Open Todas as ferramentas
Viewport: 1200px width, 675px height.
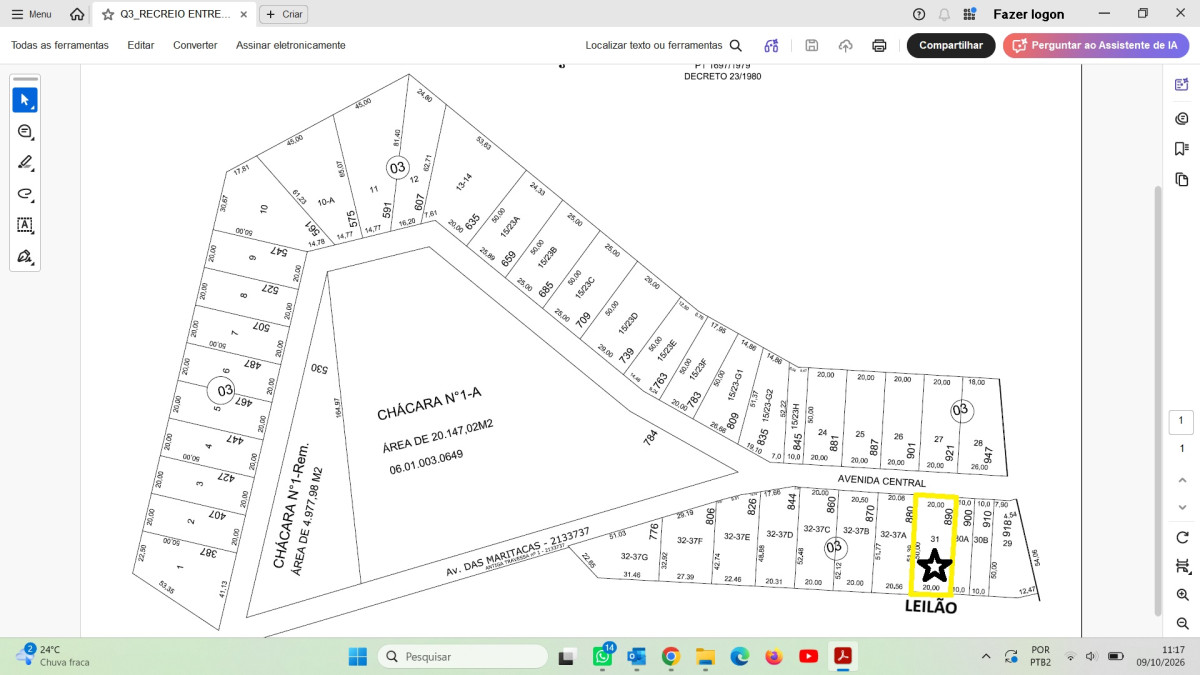click(x=60, y=45)
